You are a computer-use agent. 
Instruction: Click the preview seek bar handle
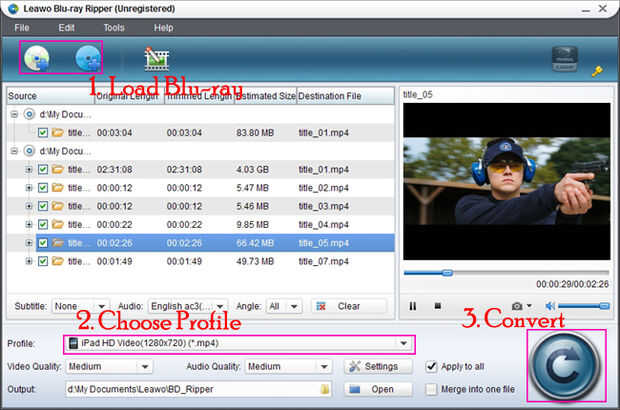[x=447, y=273]
